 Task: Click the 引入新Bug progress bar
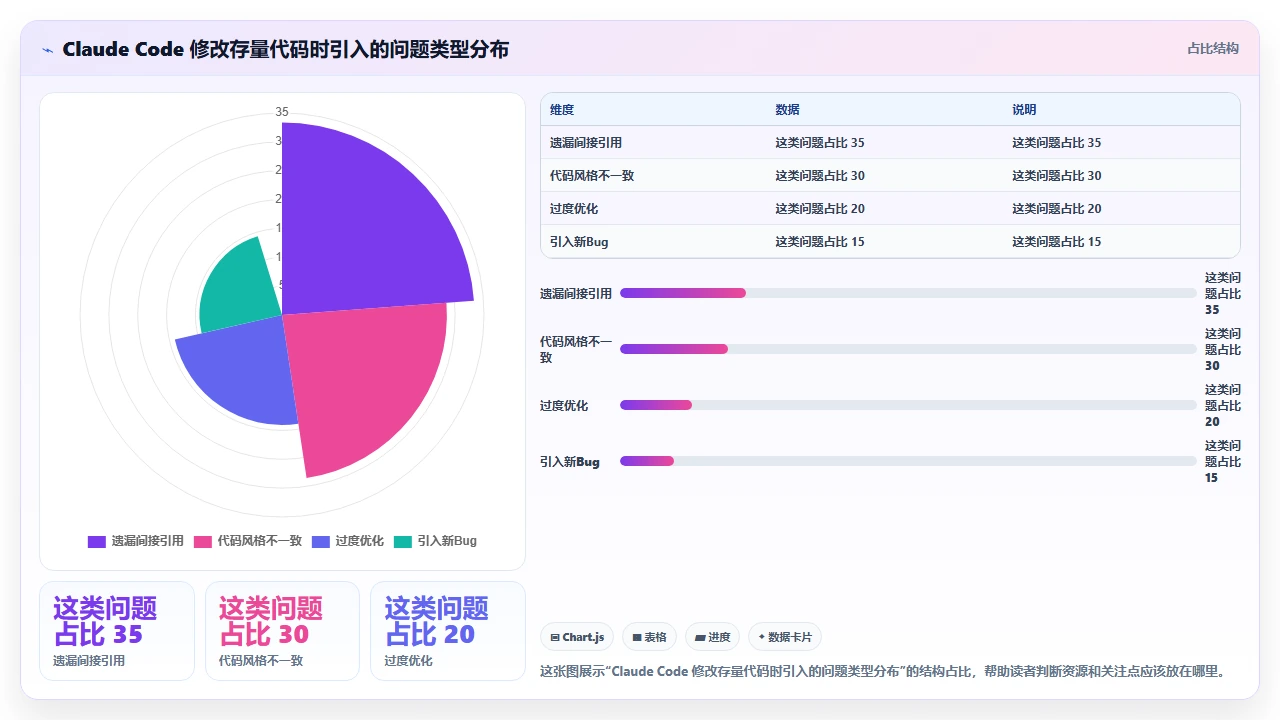coord(908,461)
